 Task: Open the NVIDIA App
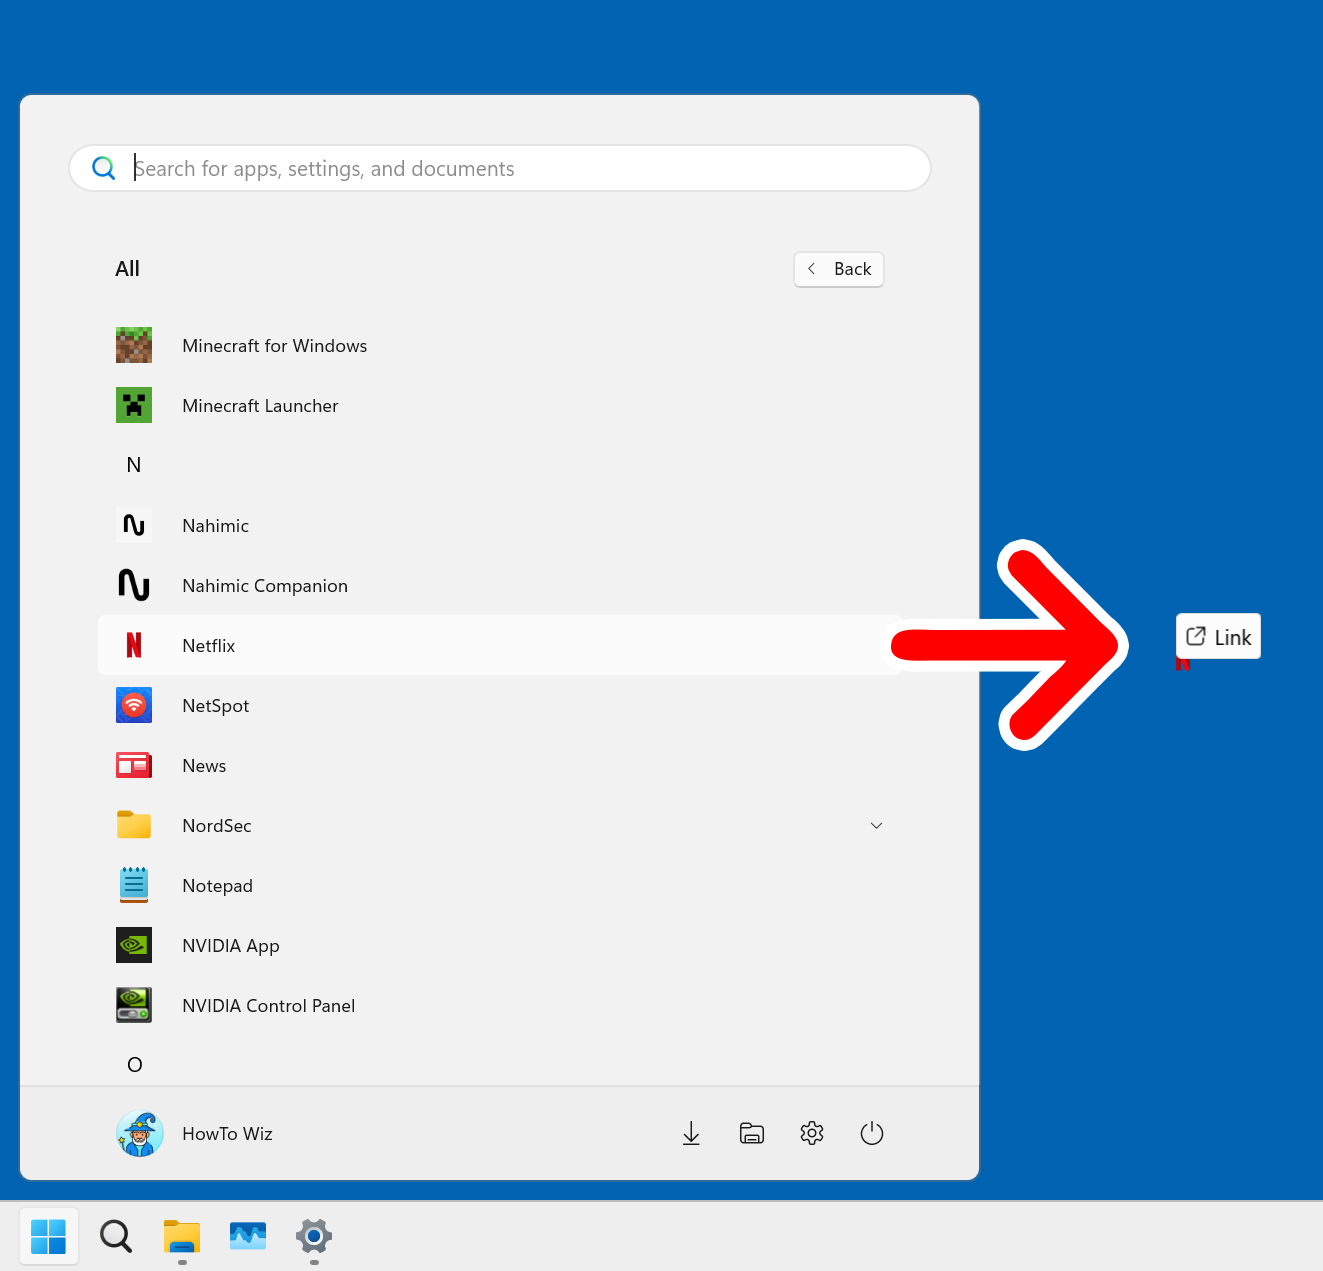(230, 945)
